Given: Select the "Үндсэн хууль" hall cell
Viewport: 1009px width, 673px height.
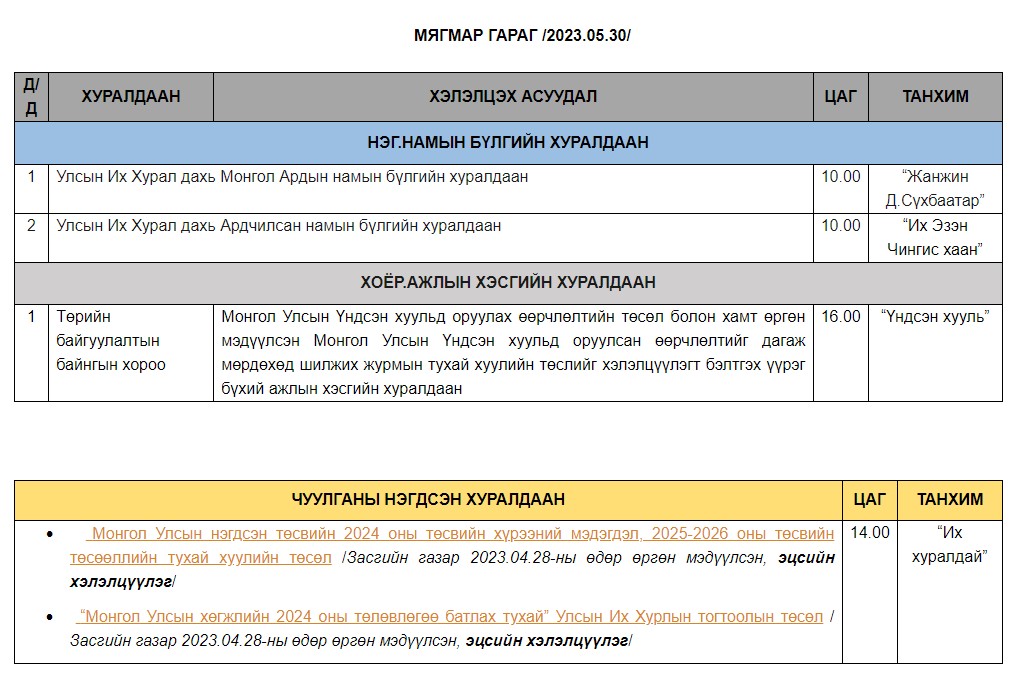Looking at the screenshot, I should tap(935, 317).
